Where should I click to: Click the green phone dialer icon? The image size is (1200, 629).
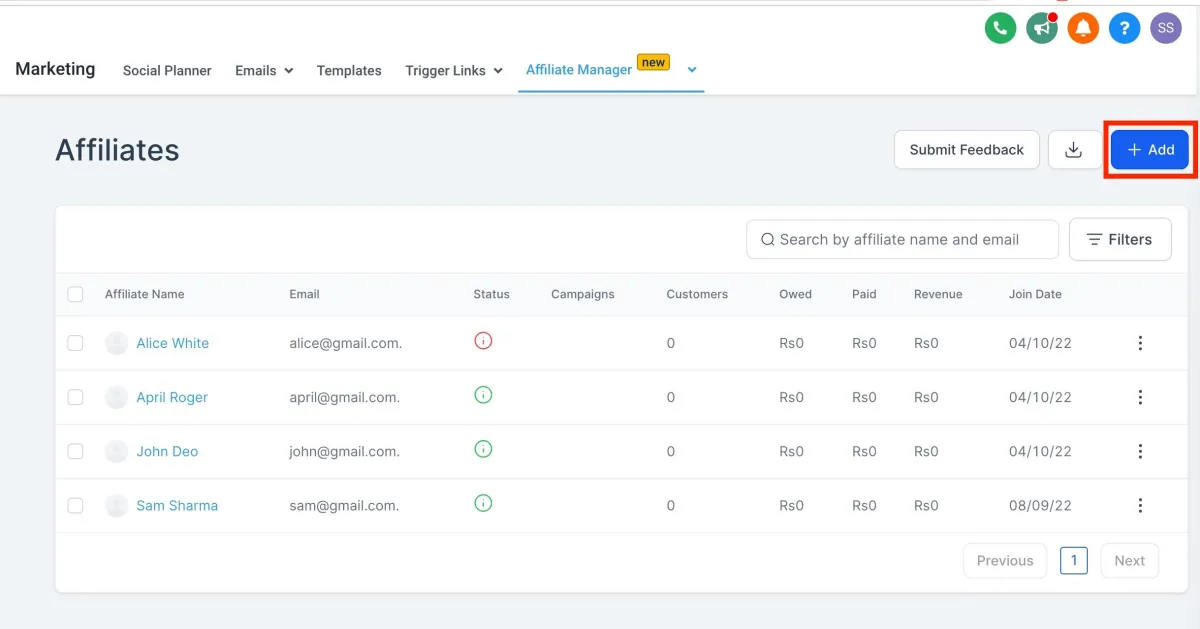1000,28
